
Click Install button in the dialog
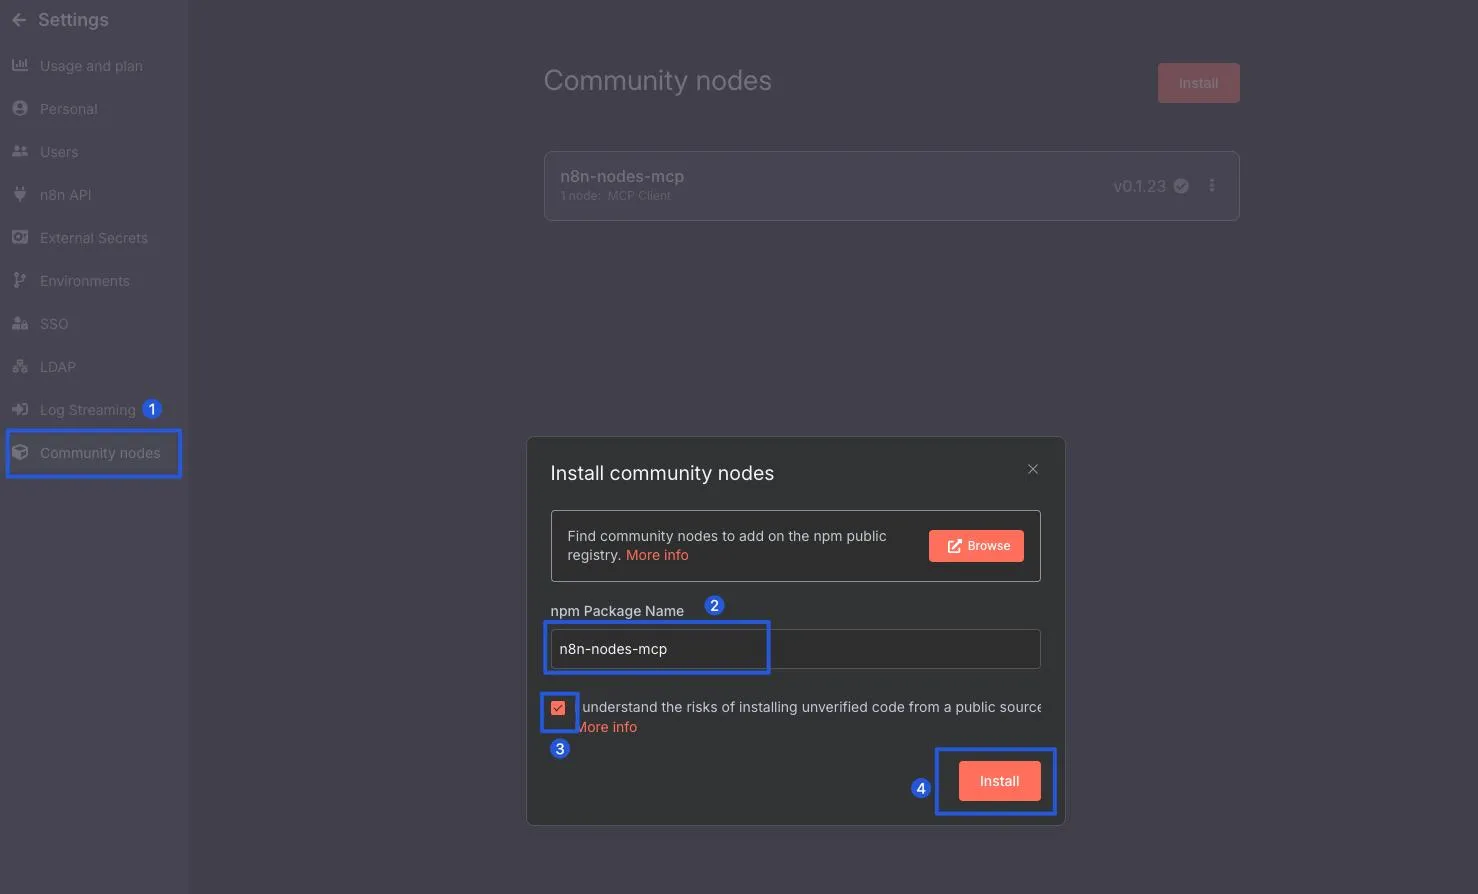[999, 781]
